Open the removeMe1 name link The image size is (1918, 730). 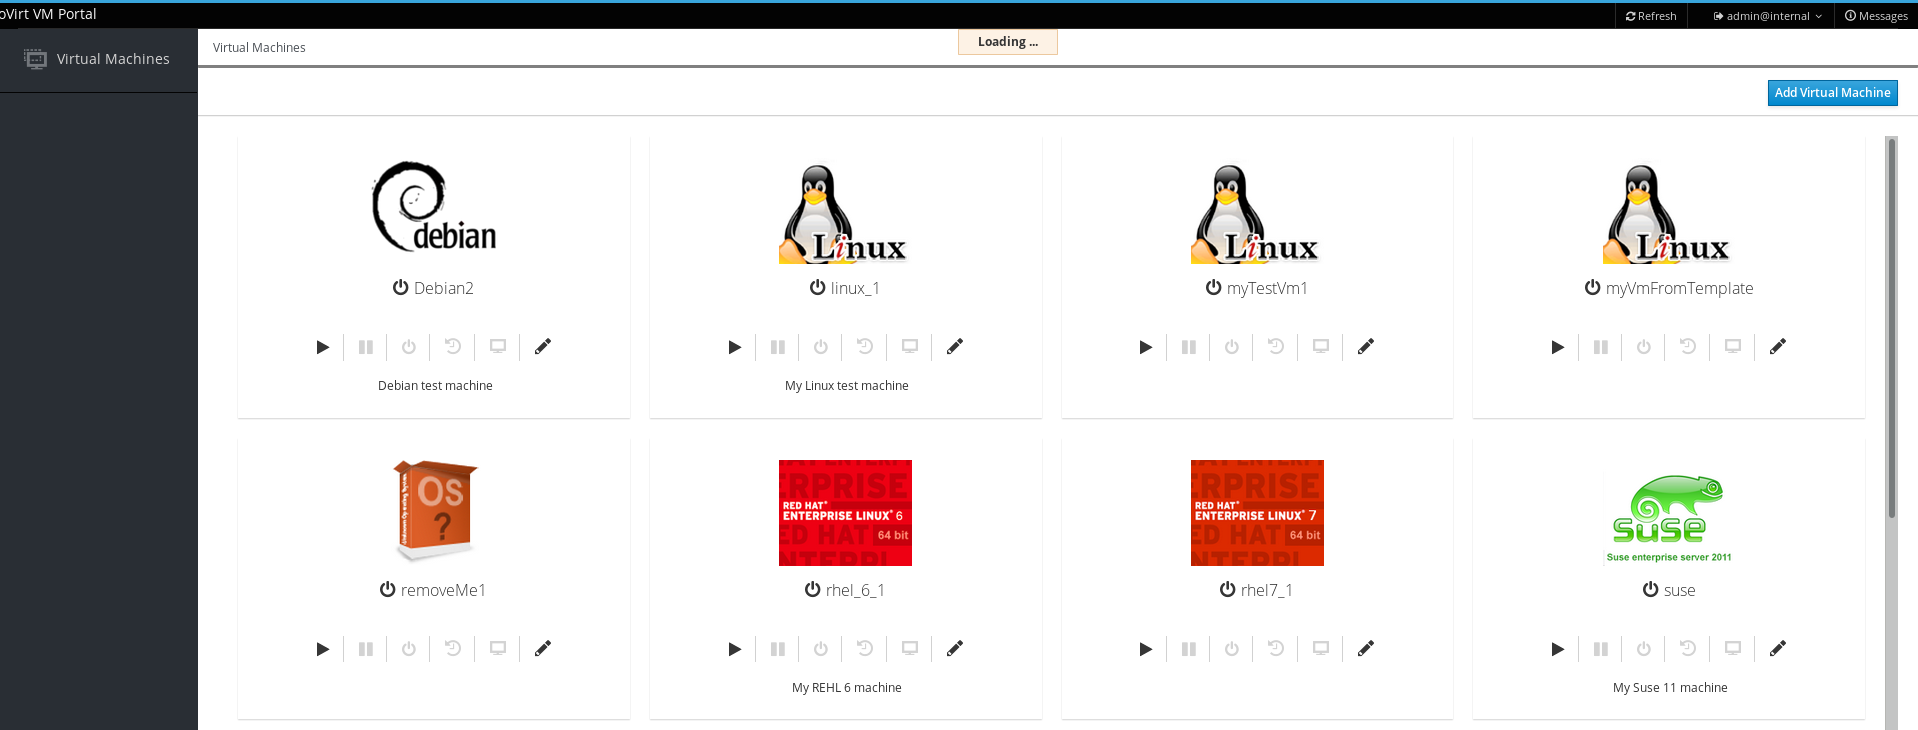tap(443, 590)
